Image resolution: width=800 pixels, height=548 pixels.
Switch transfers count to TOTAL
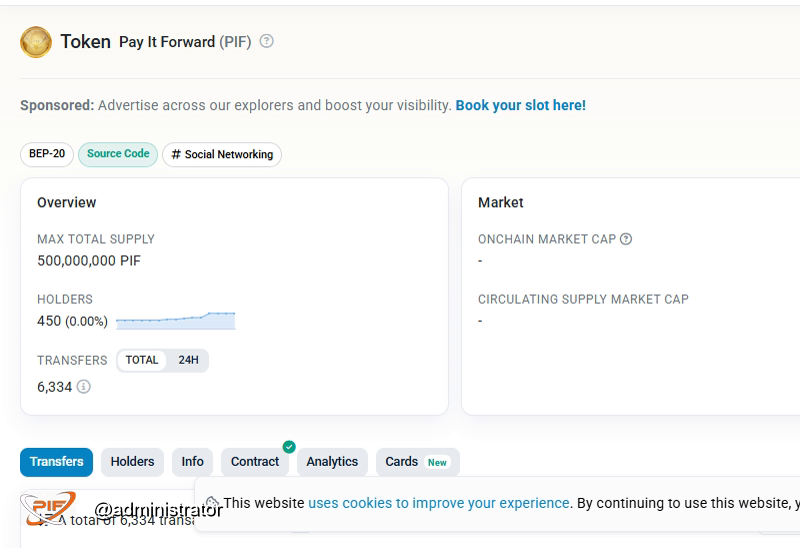(x=142, y=360)
